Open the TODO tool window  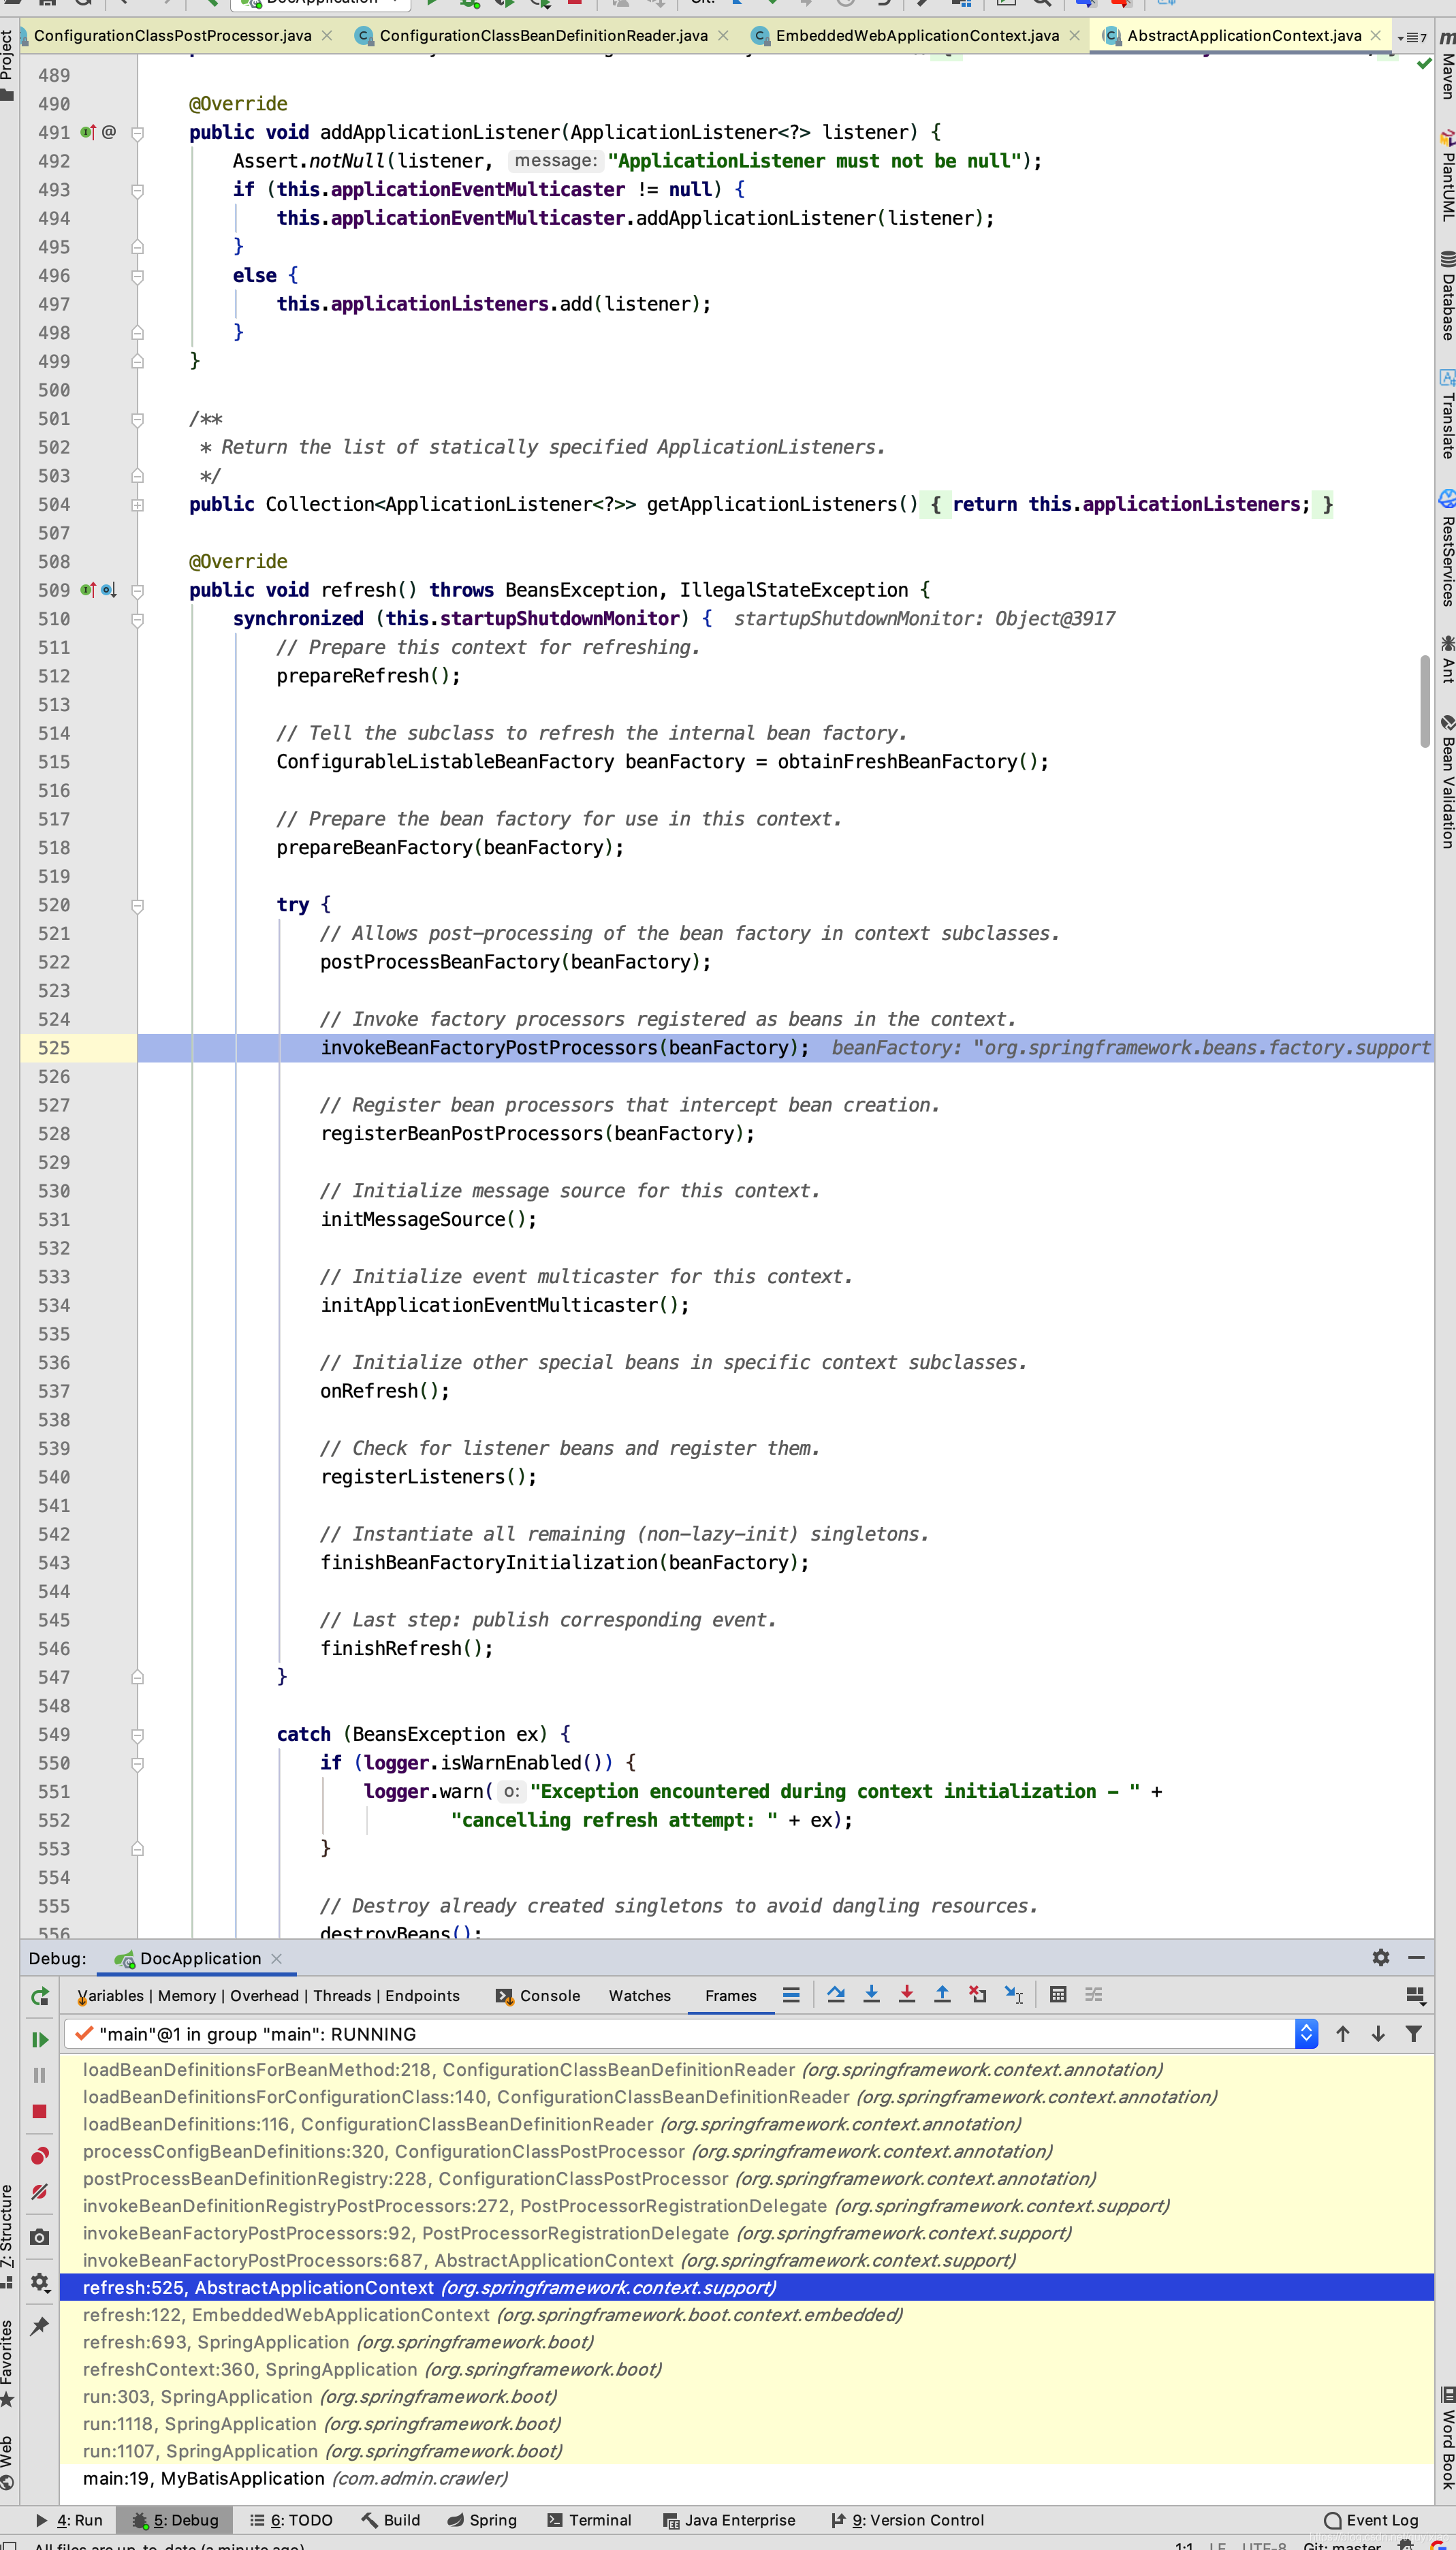click(x=291, y=2520)
